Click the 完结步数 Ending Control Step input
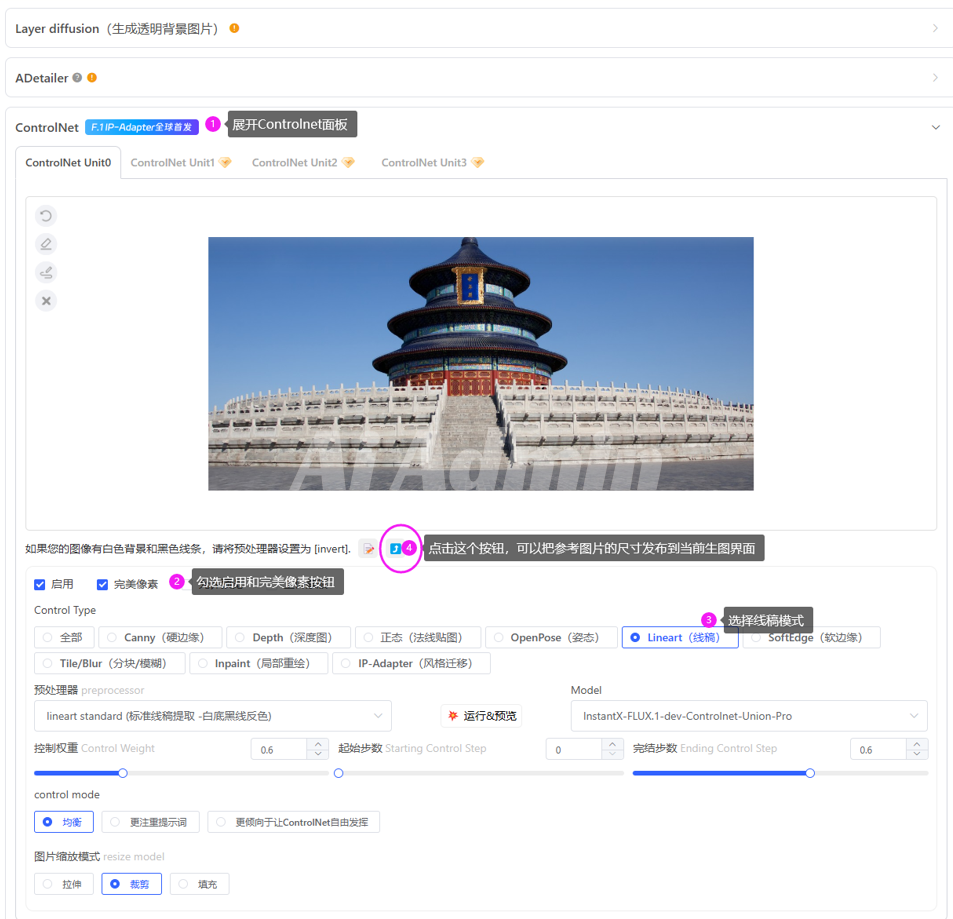 point(878,749)
